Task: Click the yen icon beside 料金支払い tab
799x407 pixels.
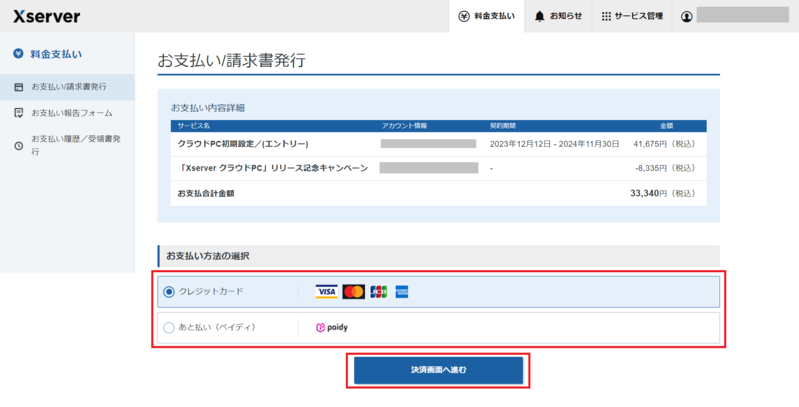Action: [x=464, y=17]
